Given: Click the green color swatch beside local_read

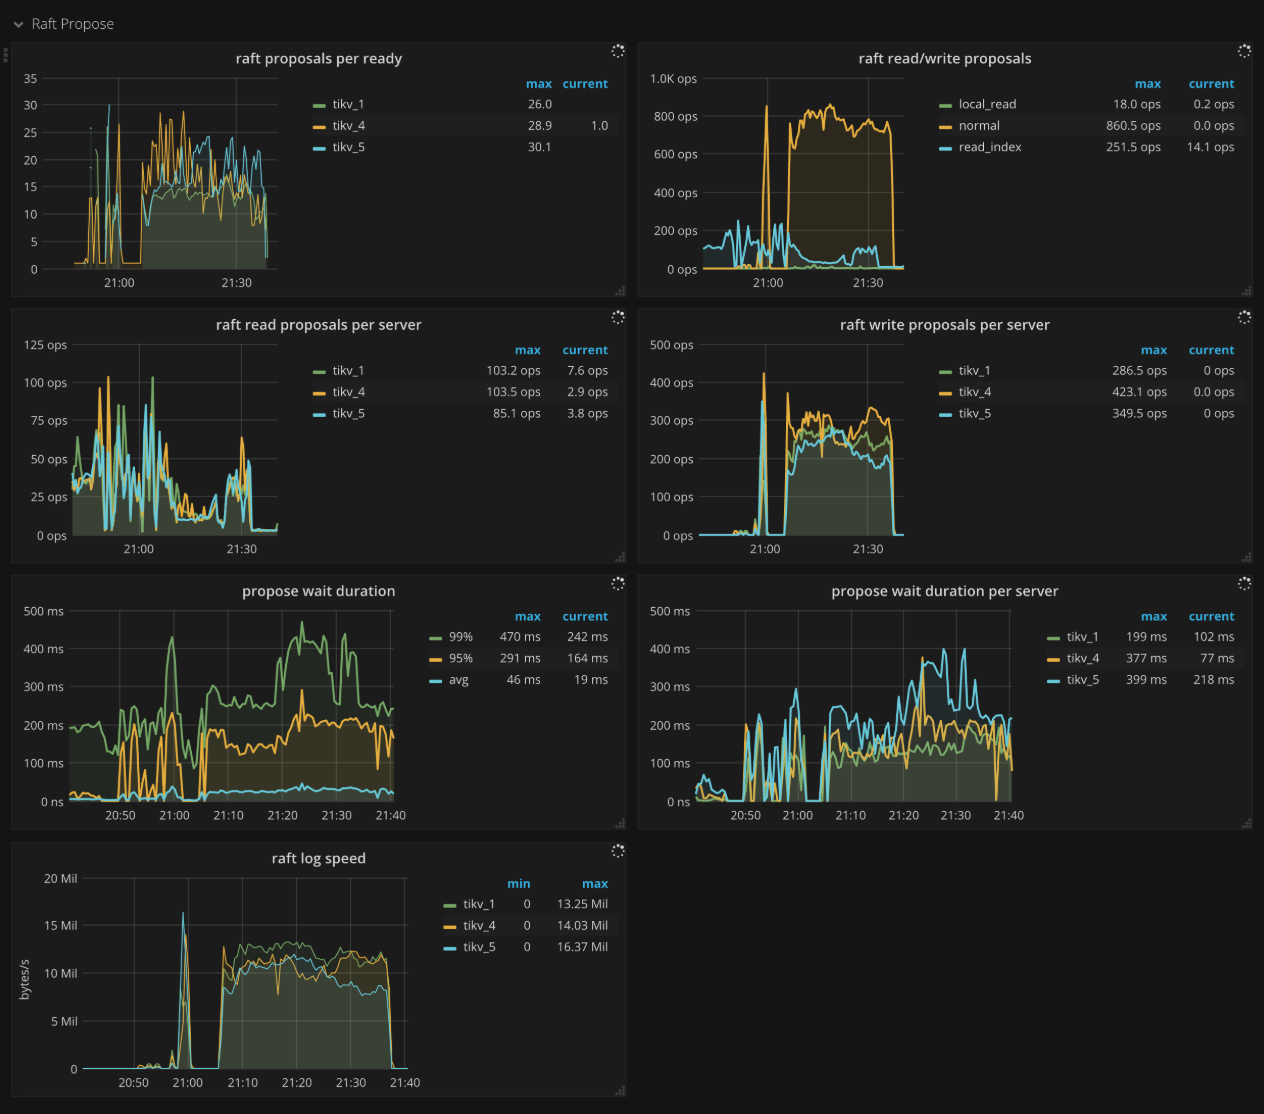Looking at the screenshot, I should [945, 103].
